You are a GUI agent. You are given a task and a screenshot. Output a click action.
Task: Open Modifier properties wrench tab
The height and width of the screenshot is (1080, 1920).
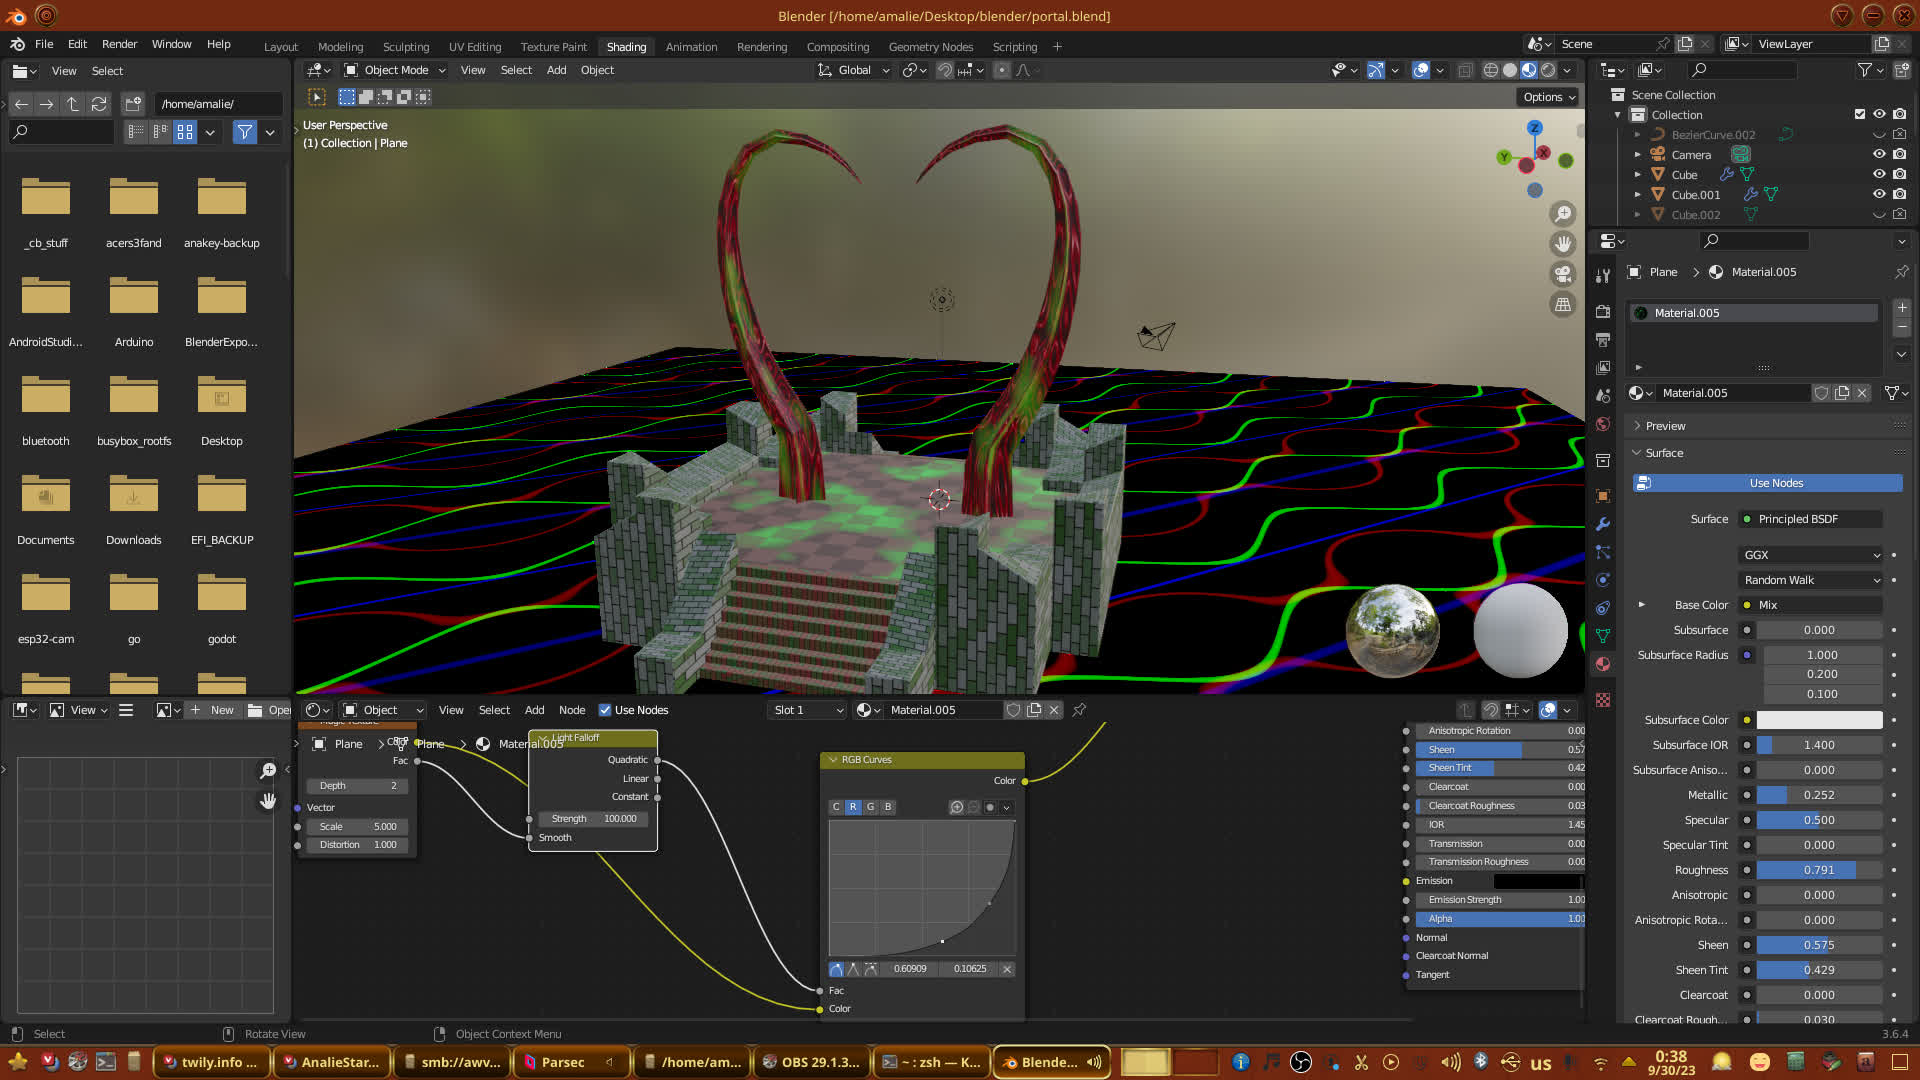pyautogui.click(x=1603, y=524)
